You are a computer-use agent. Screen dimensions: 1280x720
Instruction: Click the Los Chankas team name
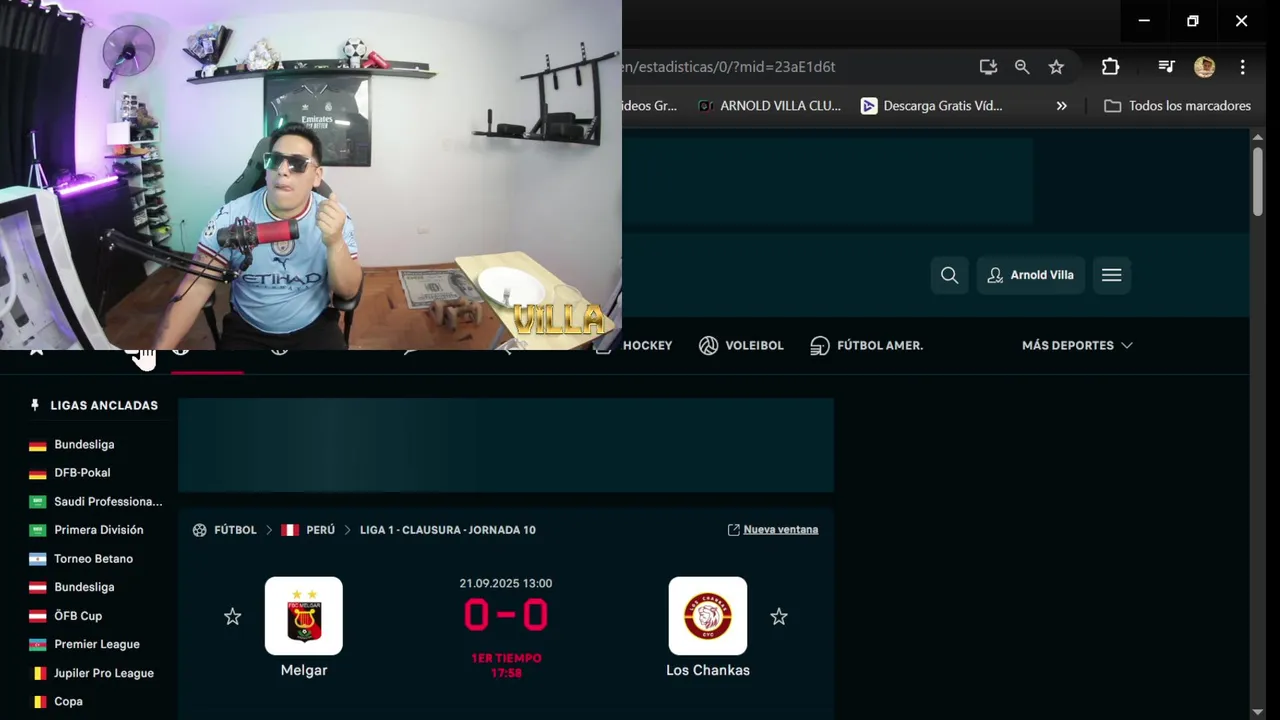[708, 670]
